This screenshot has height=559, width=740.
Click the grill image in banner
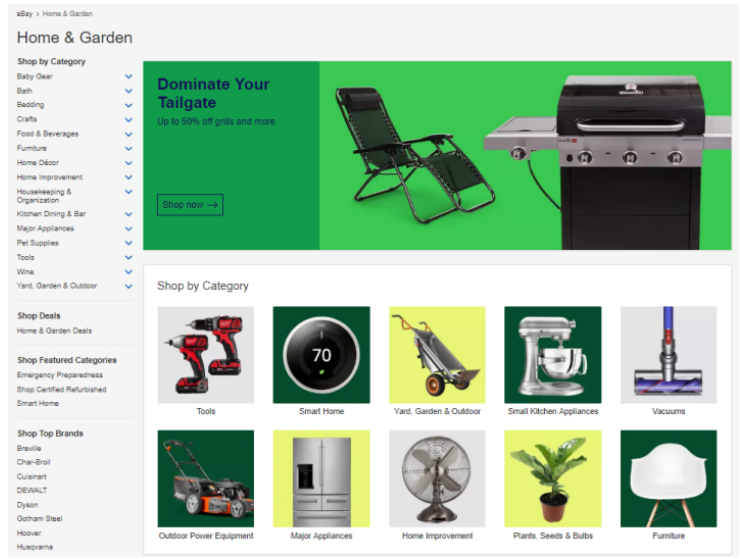609,161
